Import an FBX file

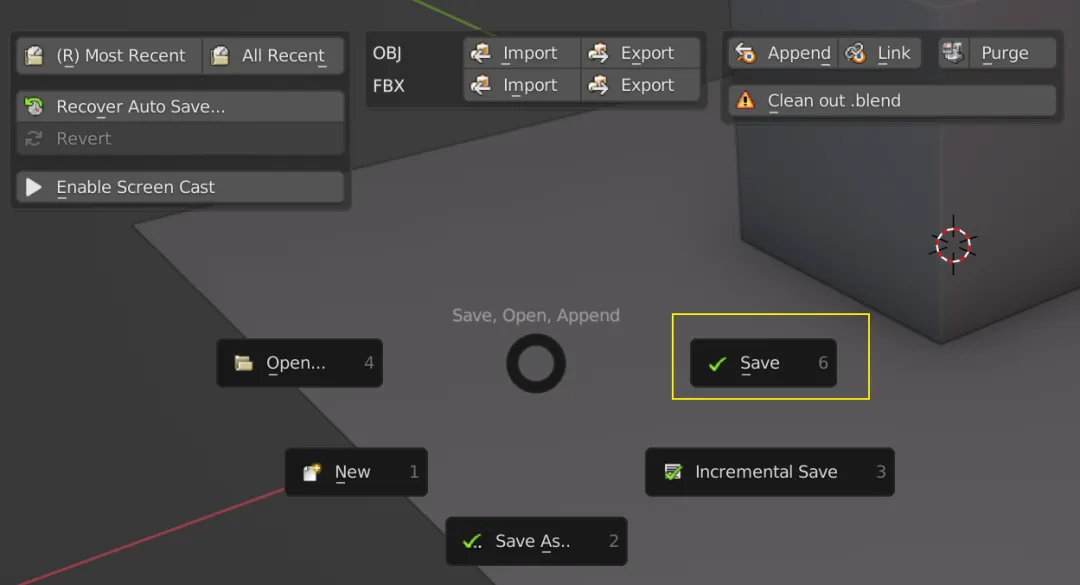522,85
